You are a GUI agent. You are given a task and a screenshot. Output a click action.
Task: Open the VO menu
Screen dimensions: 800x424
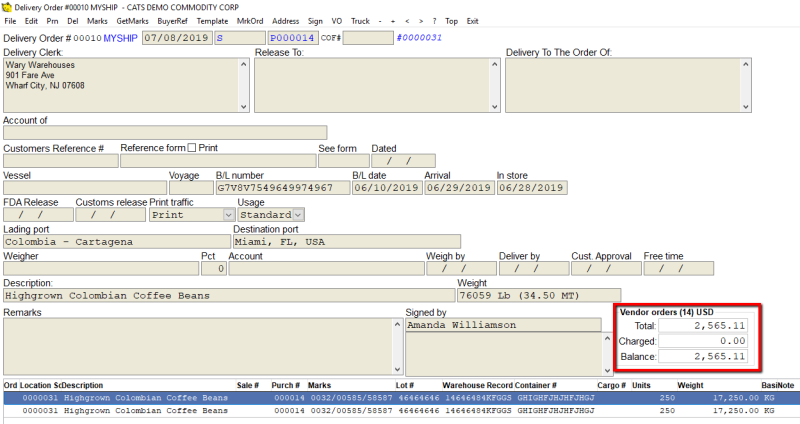pyautogui.click(x=337, y=21)
